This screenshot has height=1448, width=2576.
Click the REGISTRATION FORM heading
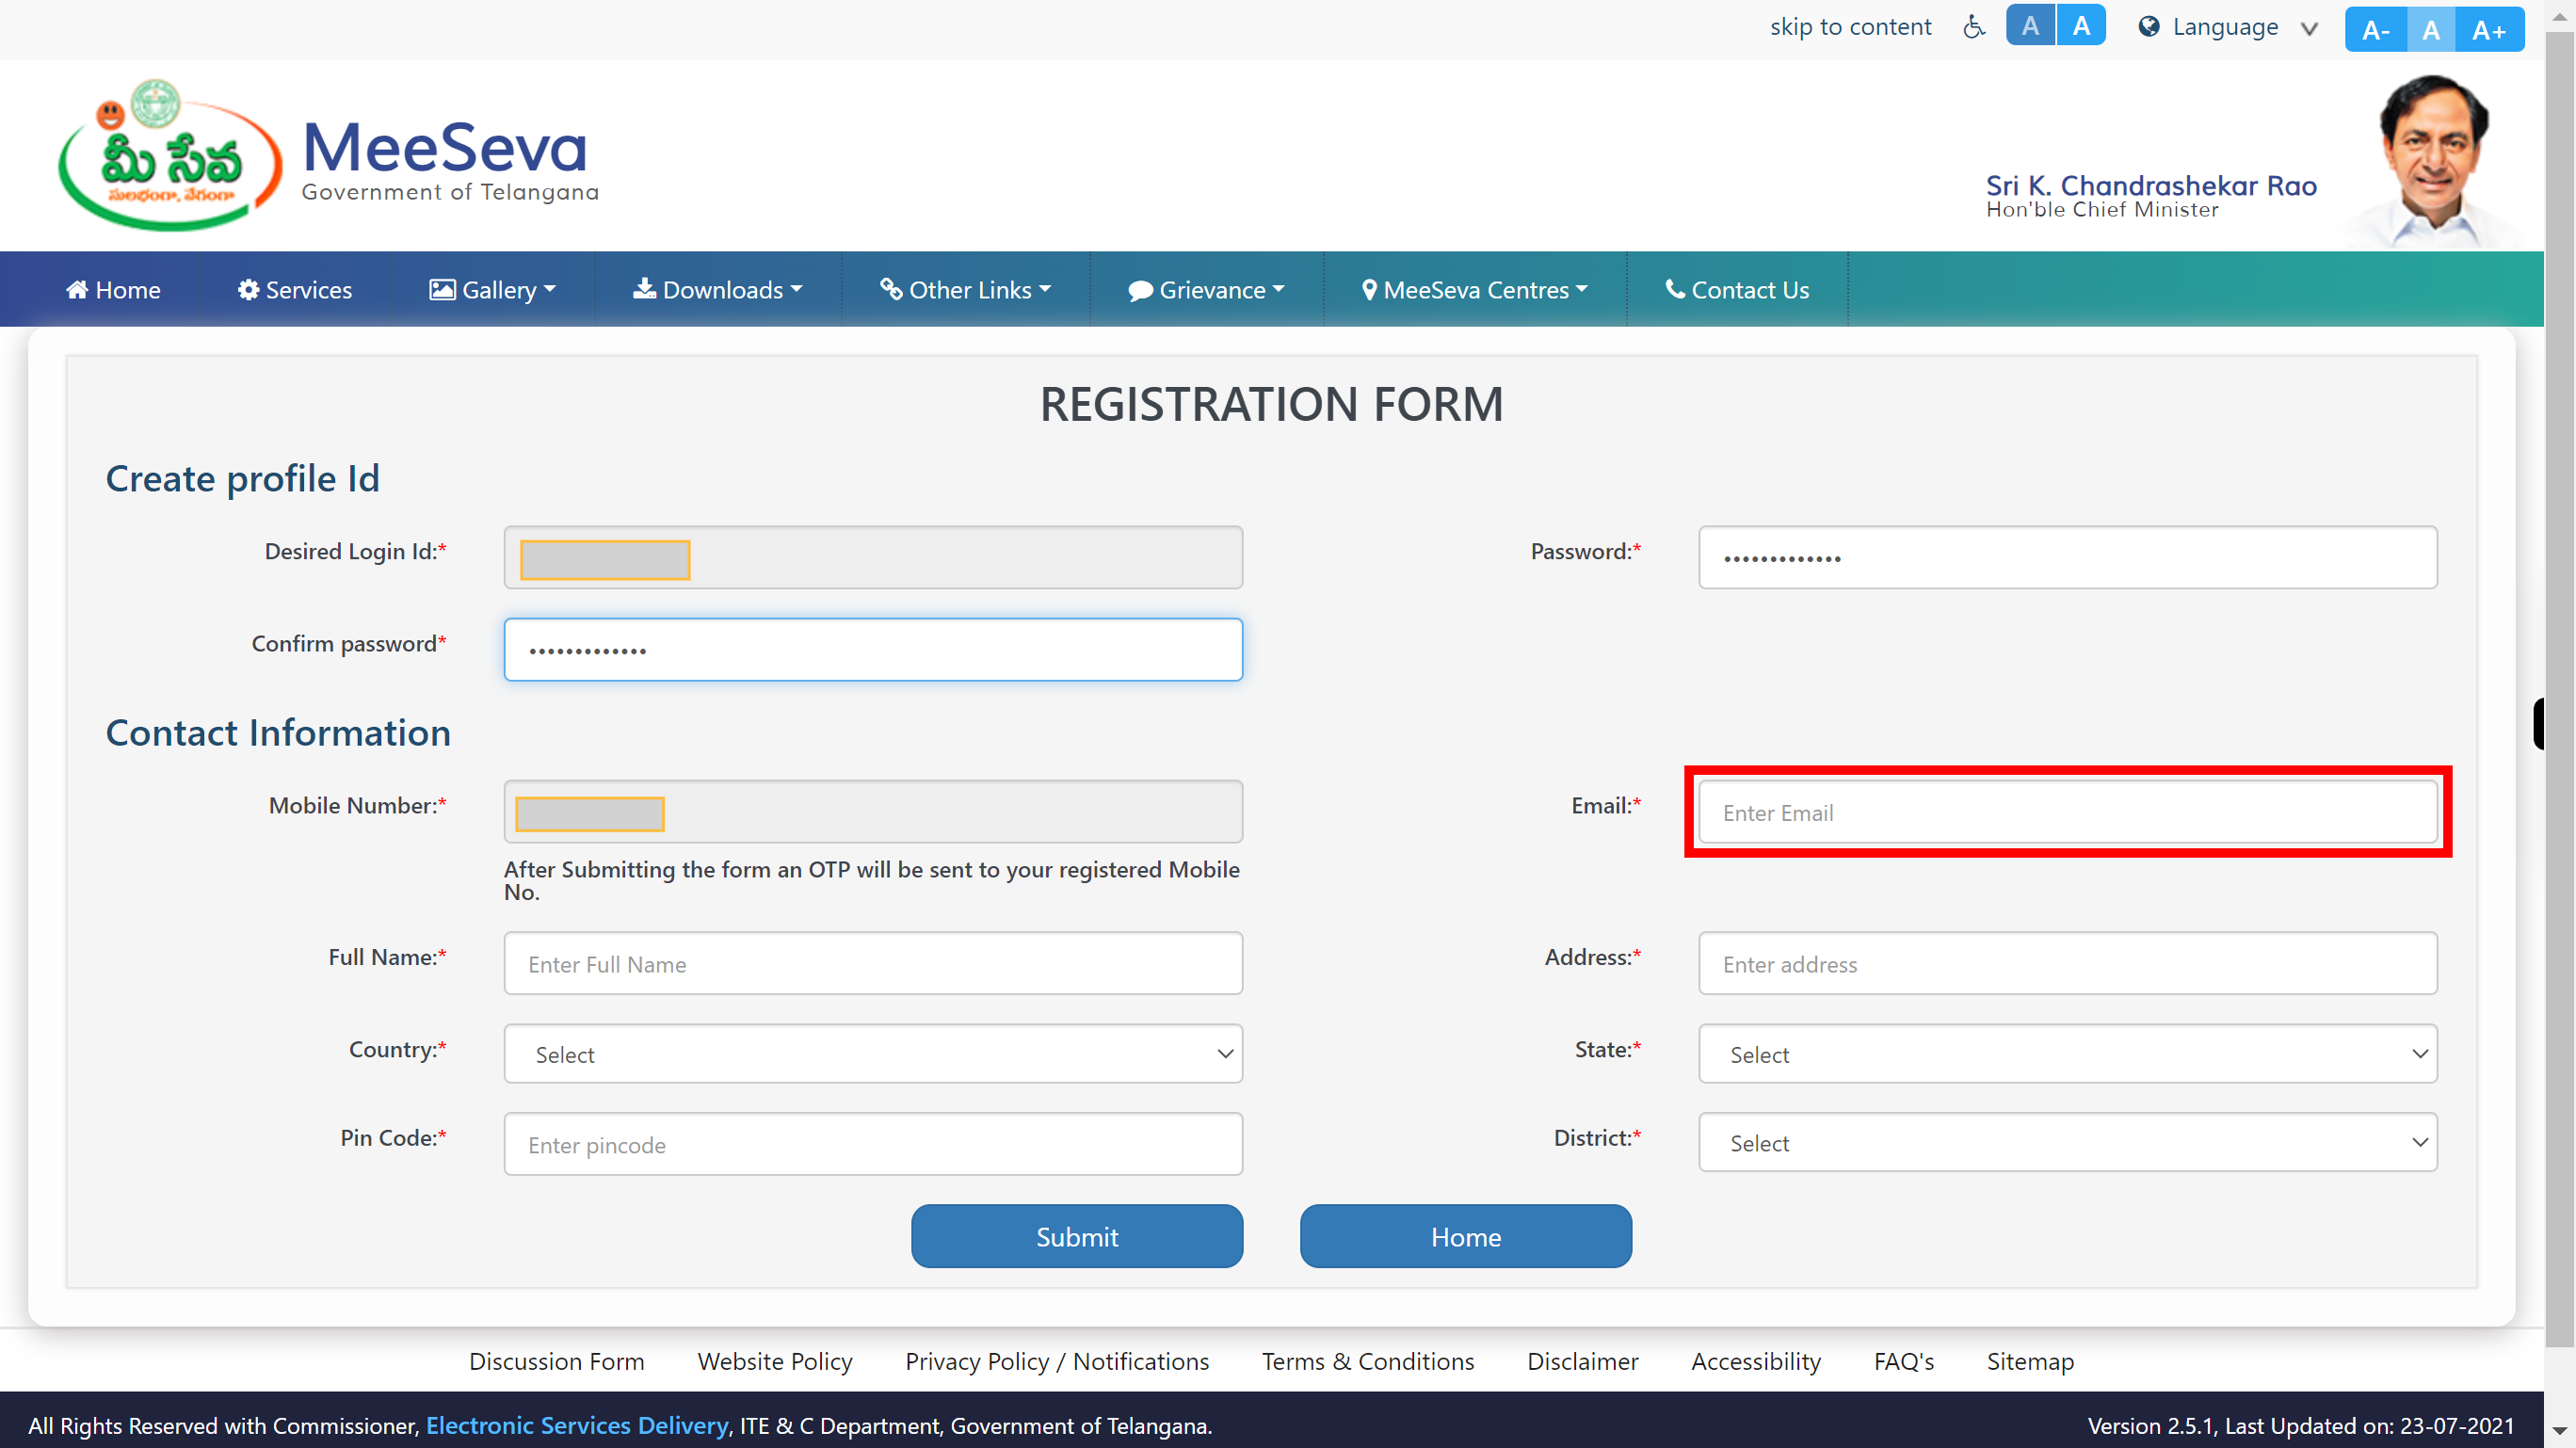[x=1271, y=405]
